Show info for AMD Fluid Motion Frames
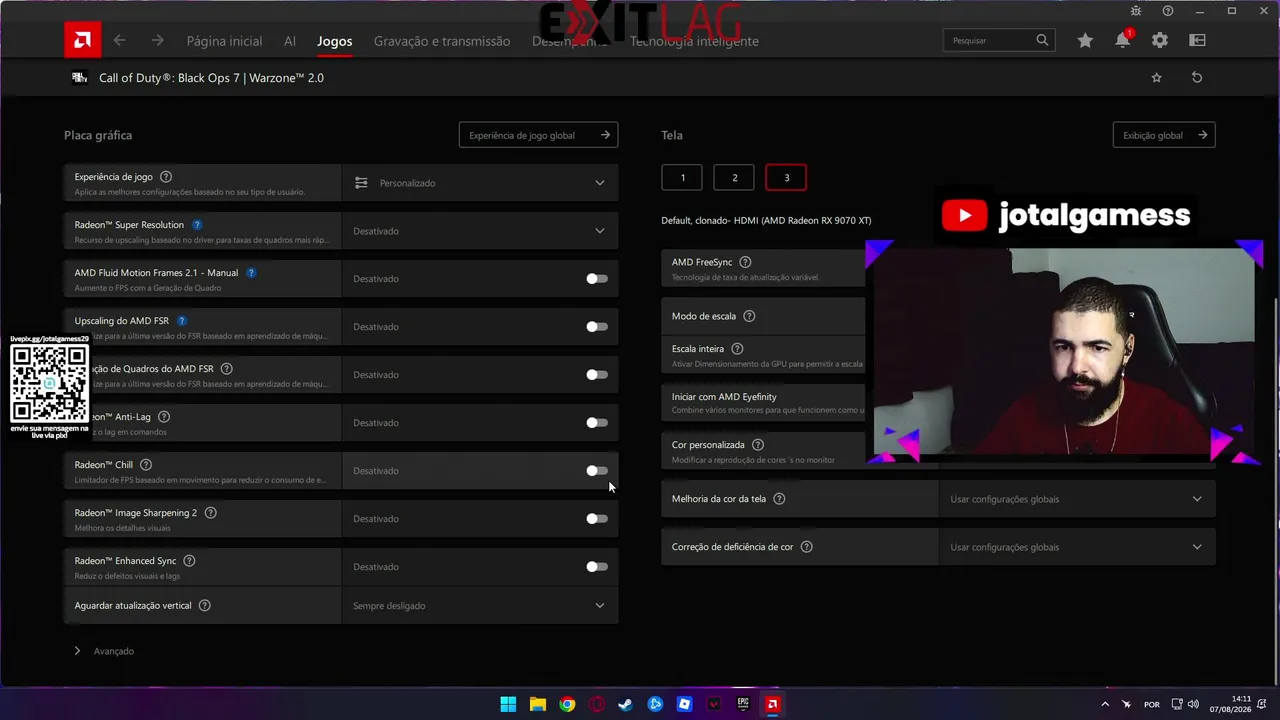This screenshot has height=720, width=1280. click(251, 273)
